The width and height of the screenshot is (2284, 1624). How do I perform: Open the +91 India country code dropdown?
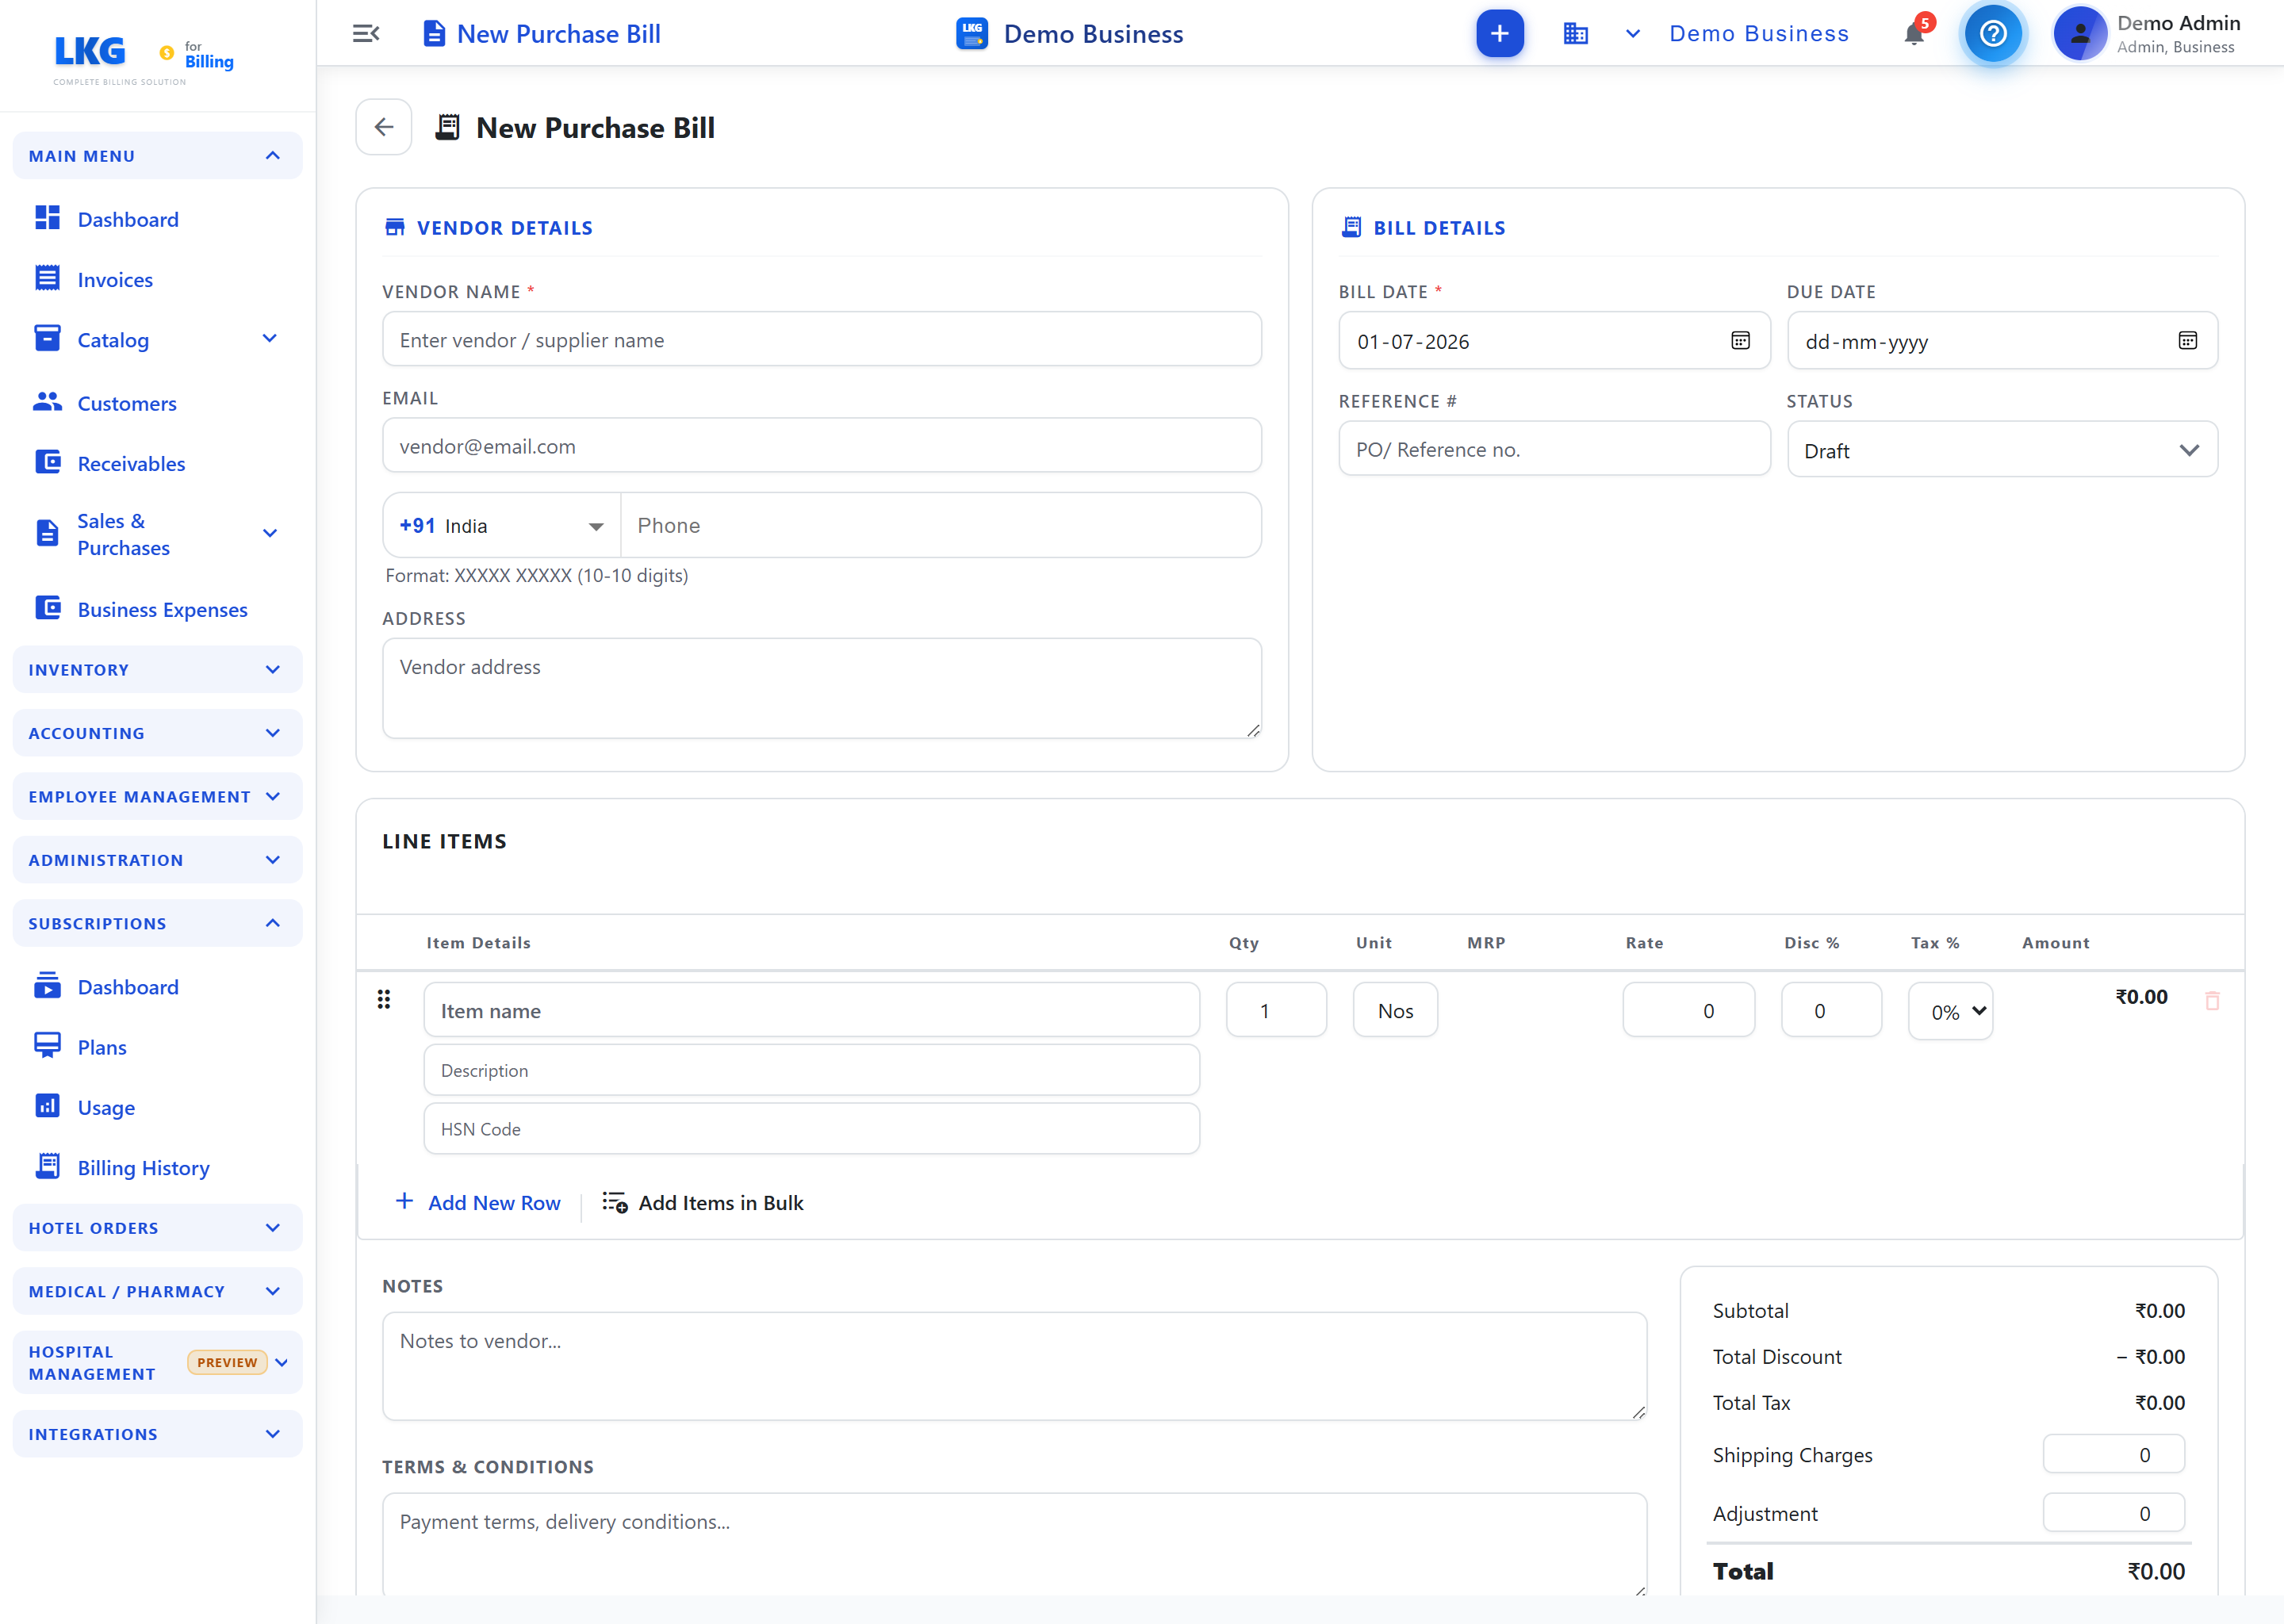[x=502, y=526]
